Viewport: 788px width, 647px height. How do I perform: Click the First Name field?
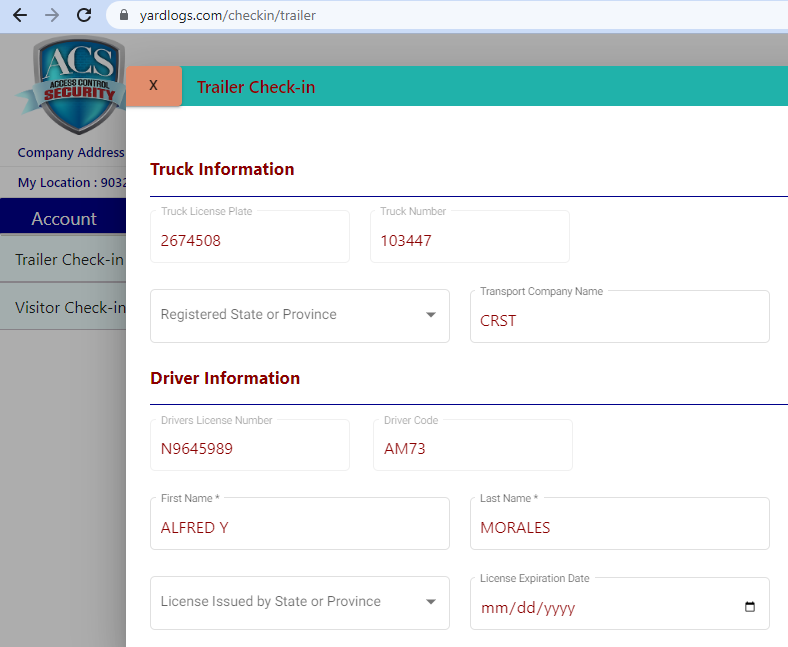[300, 523]
